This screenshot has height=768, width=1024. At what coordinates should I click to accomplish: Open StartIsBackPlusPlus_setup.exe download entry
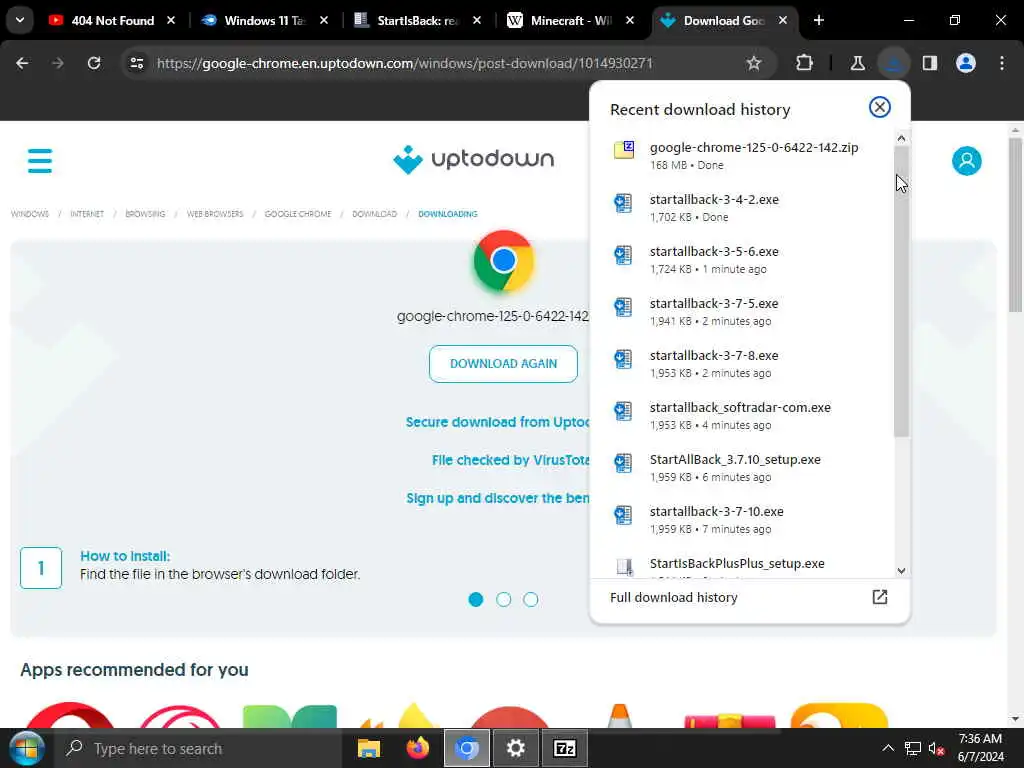(742, 564)
